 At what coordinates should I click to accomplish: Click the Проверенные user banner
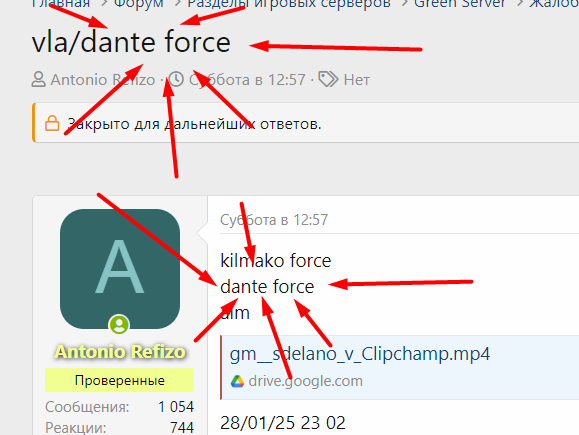pyautogui.click(x=119, y=380)
